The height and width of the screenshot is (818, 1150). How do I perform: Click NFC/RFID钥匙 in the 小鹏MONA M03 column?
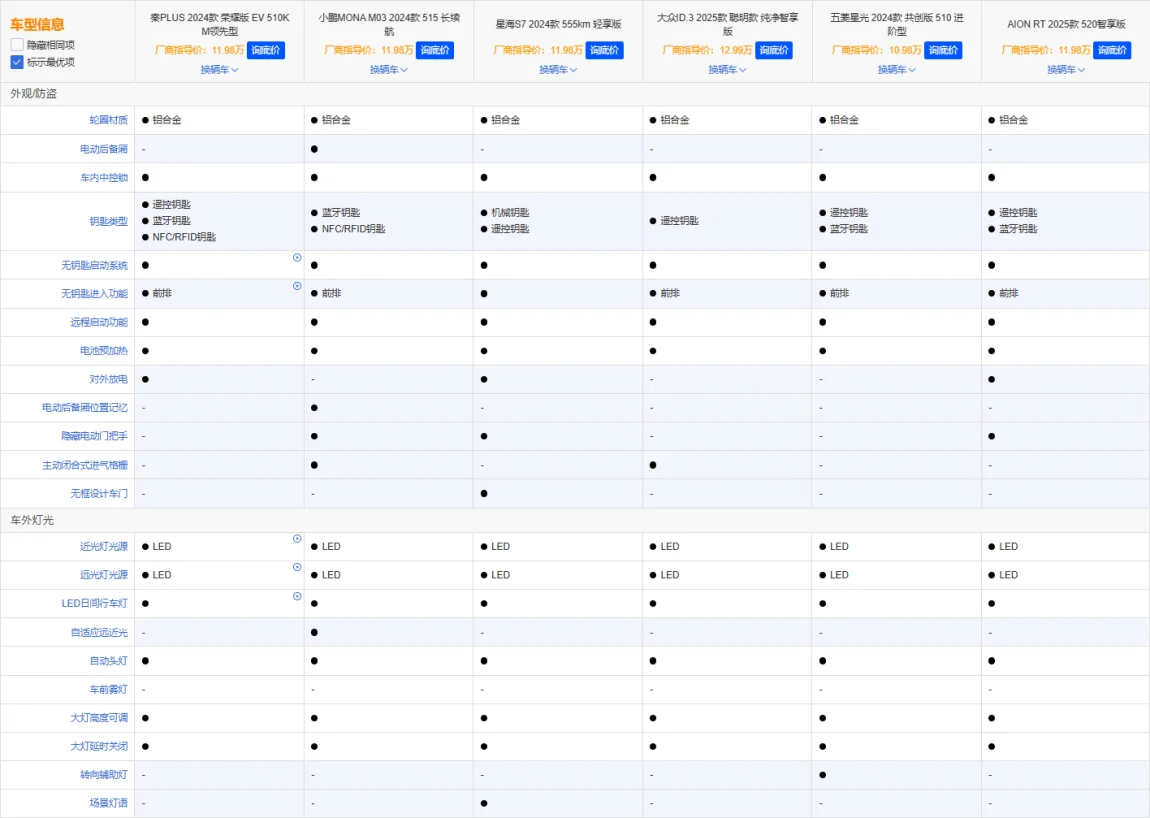354,229
